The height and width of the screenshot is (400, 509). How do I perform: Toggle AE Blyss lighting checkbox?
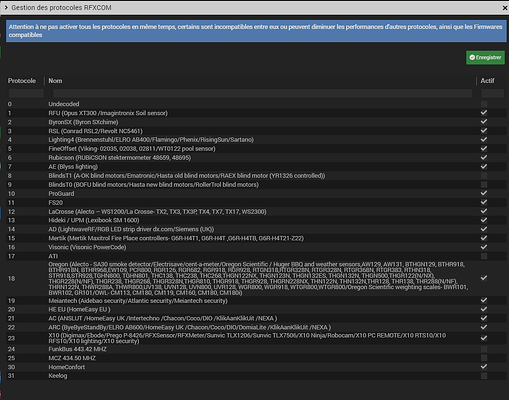[x=484, y=166]
